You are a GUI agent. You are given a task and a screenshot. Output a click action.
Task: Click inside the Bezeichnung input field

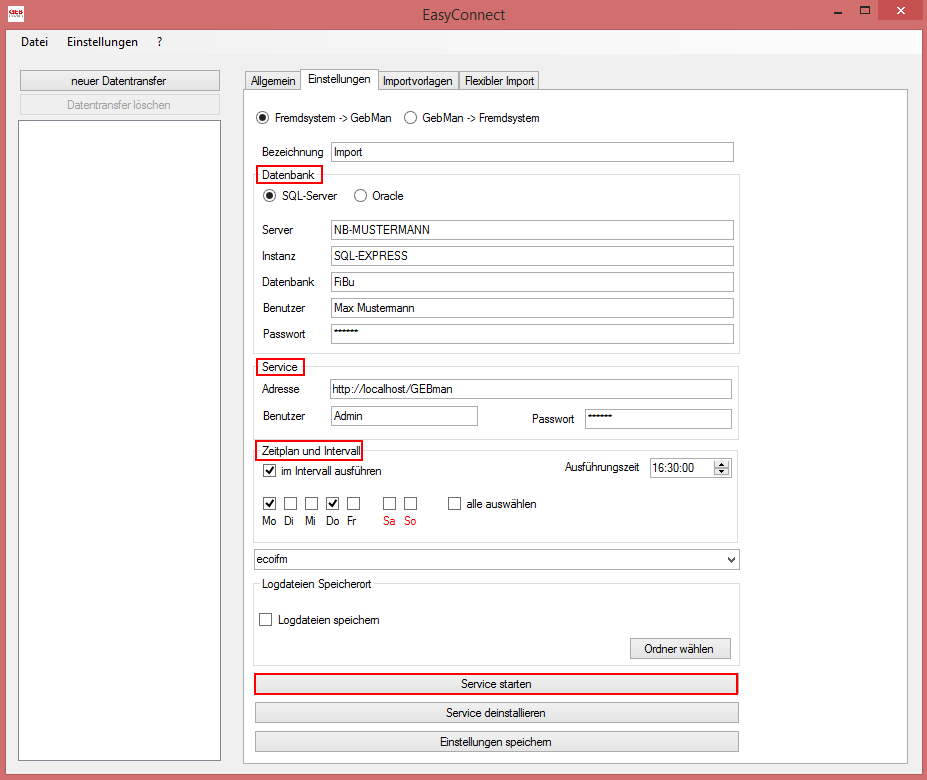tap(530, 151)
